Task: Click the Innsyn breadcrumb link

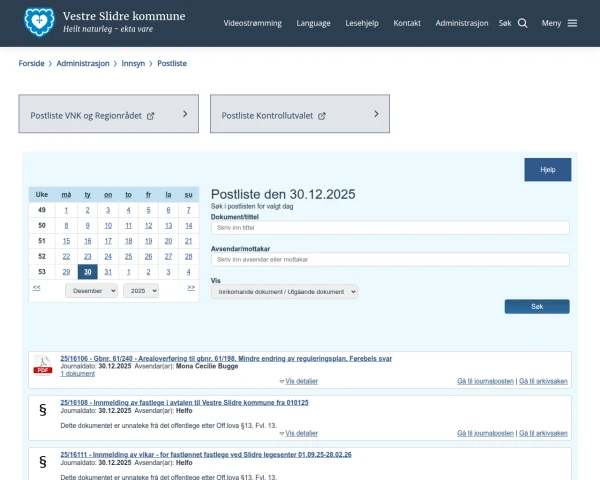Action: point(132,63)
